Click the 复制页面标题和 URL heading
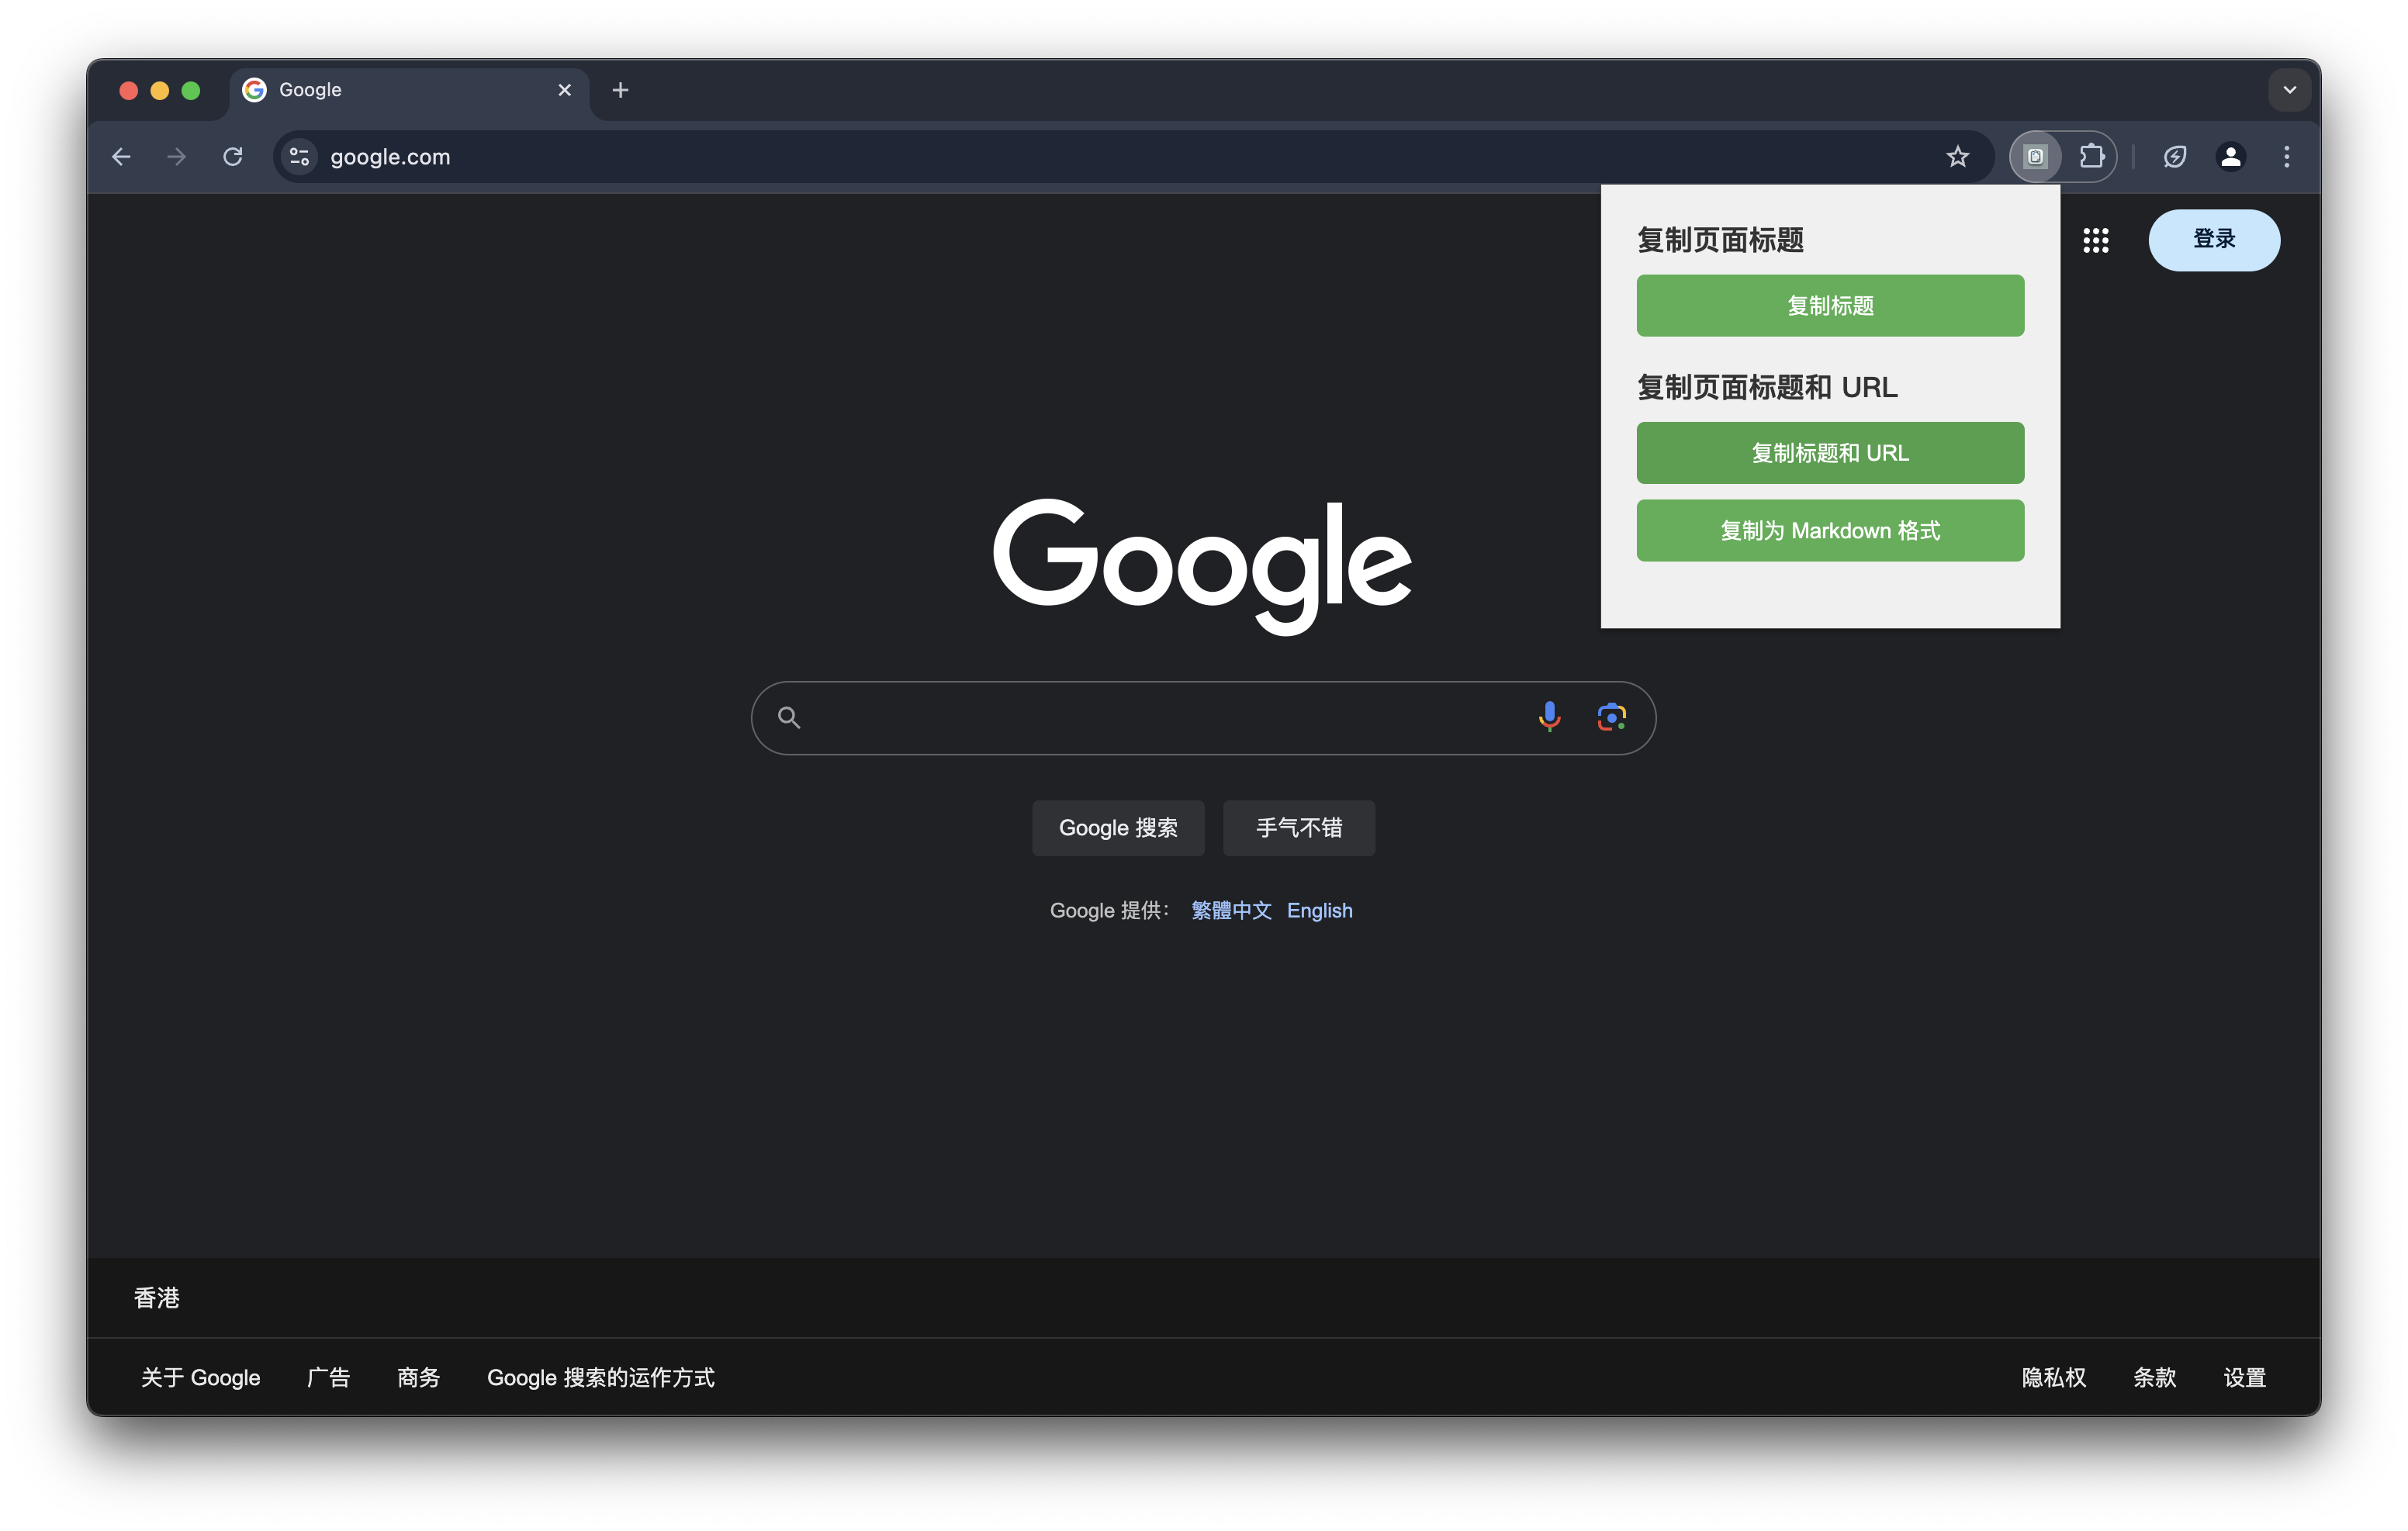 [1767, 387]
